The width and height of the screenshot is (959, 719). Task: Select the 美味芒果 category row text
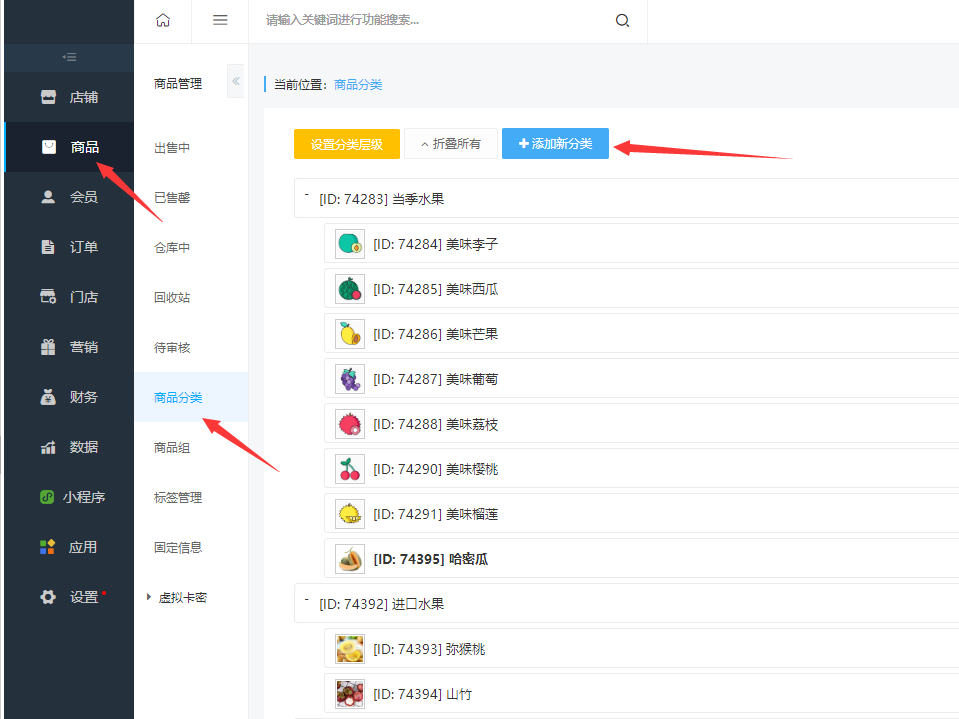(435, 334)
